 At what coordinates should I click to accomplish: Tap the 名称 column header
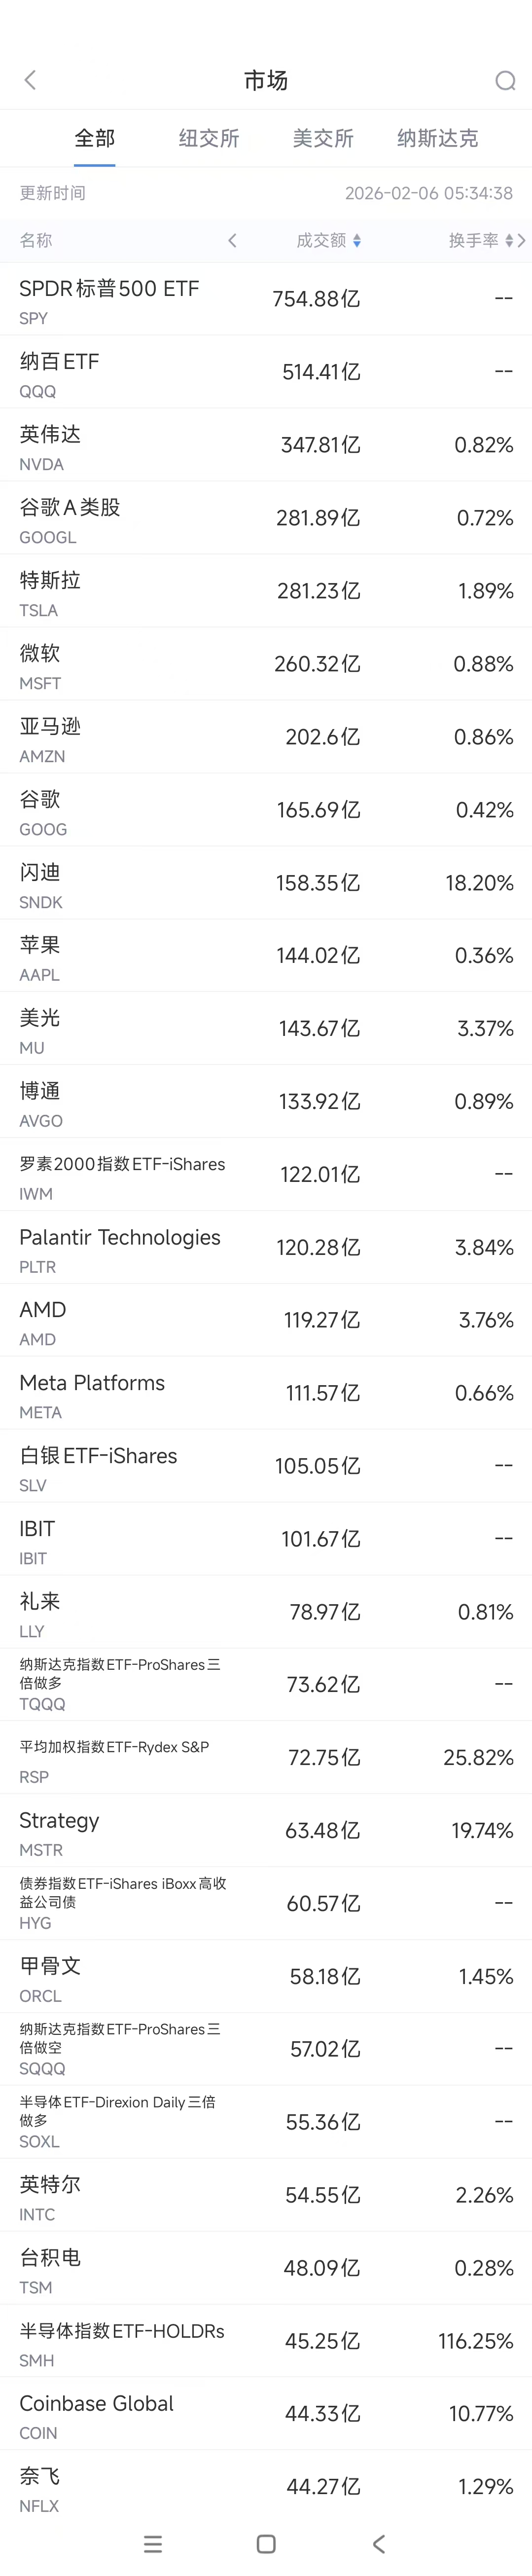coord(36,240)
